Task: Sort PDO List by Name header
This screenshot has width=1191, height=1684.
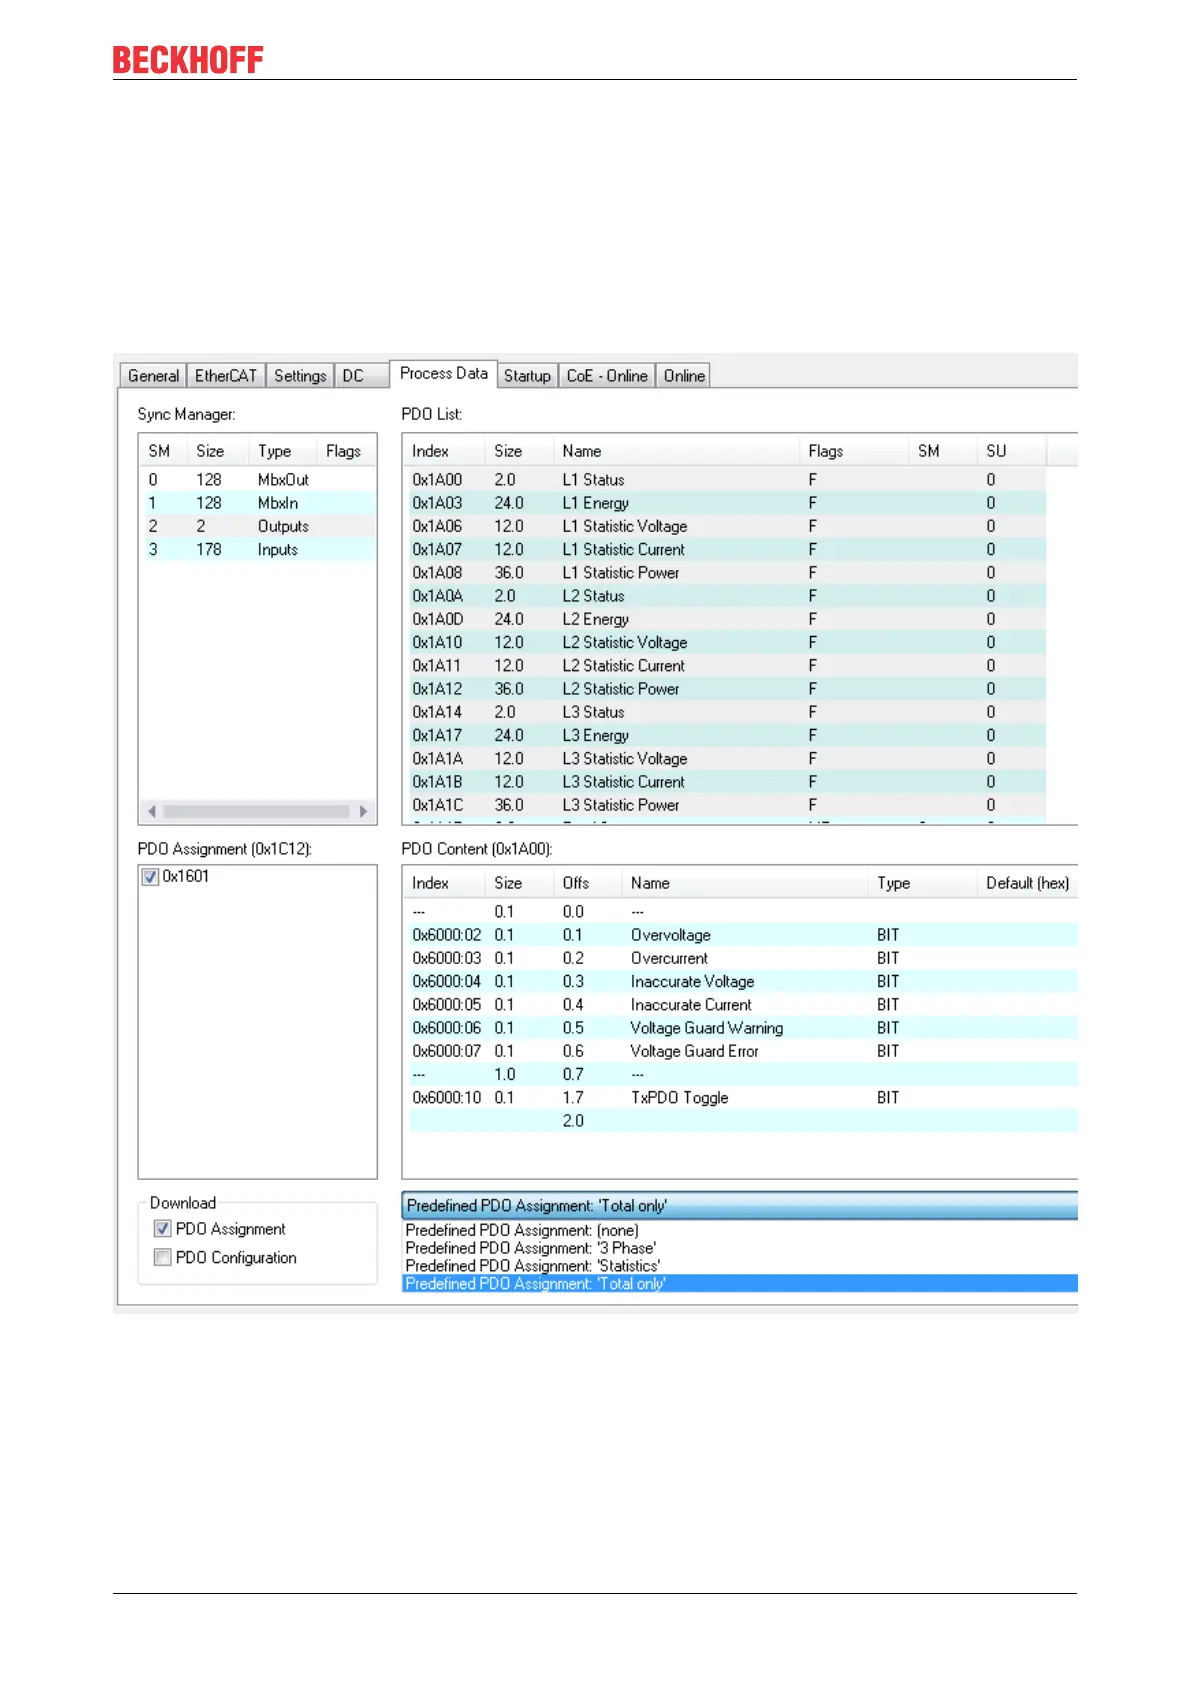Action: [676, 451]
